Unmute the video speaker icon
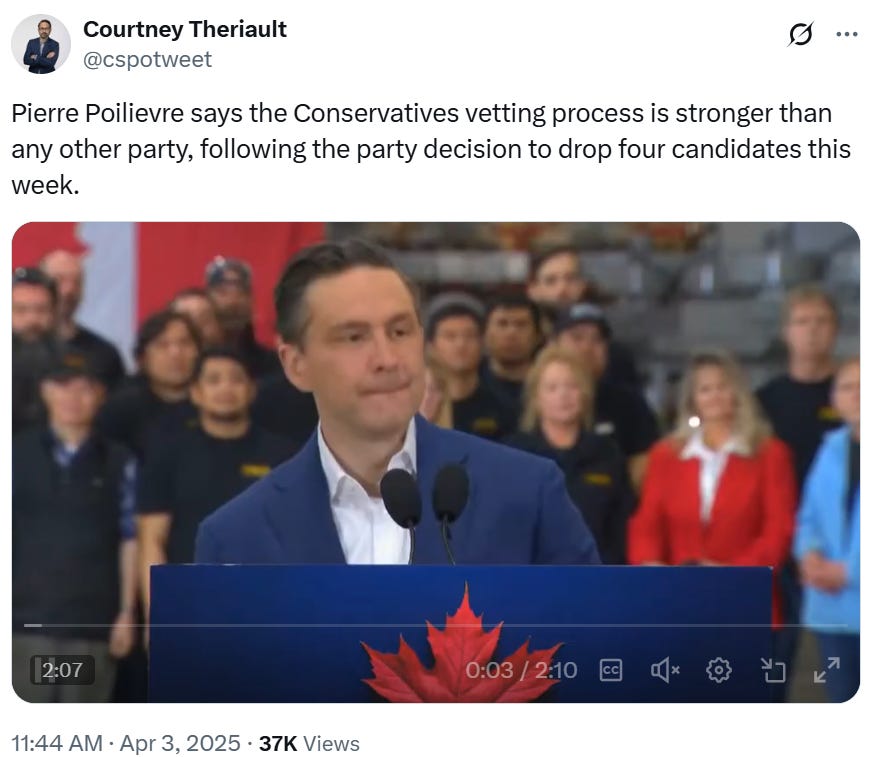This screenshot has height=757, width=873. [x=665, y=670]
